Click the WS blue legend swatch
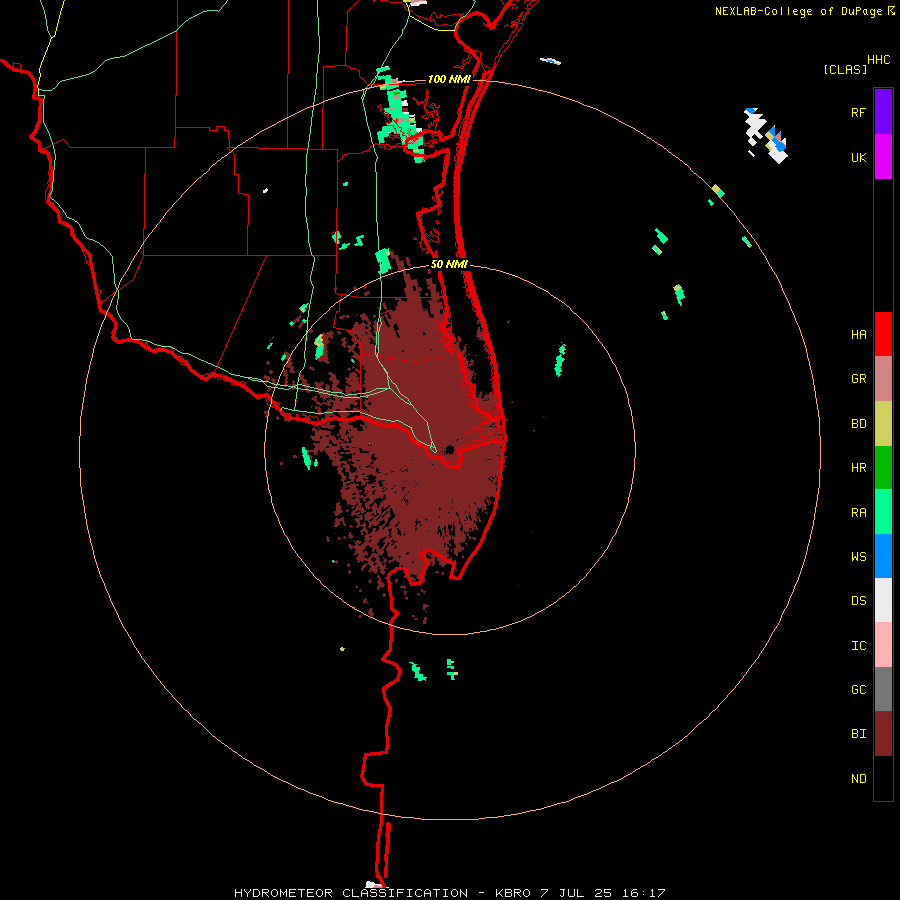Image resolution: width=900 pixels, height=900 pixels. [883, 556]
